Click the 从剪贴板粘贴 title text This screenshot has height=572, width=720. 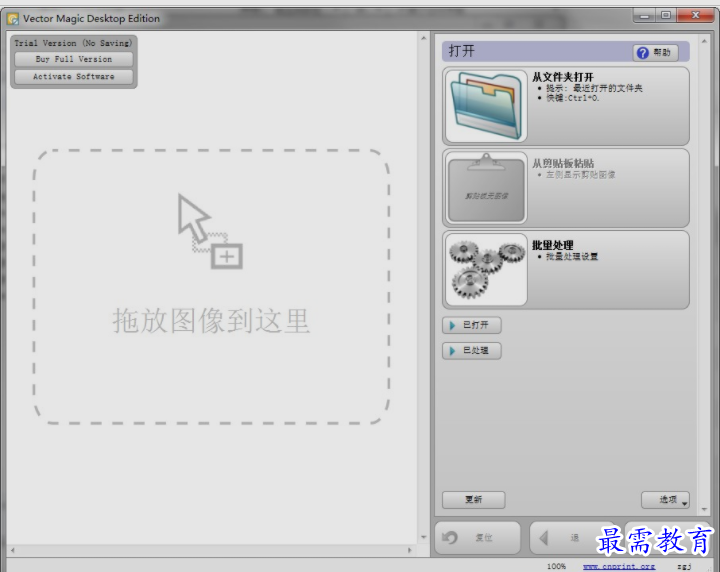coord(563,163)
